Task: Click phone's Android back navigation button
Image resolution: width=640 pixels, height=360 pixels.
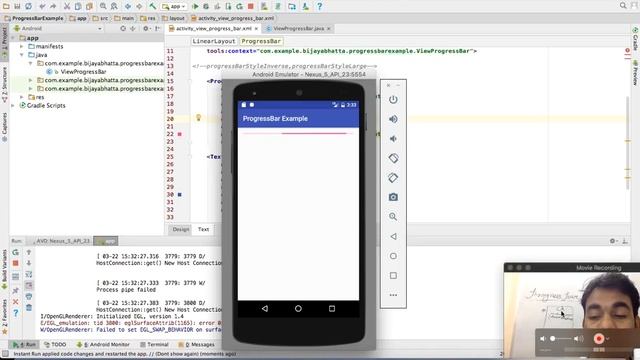Action: tap(264, 309)
